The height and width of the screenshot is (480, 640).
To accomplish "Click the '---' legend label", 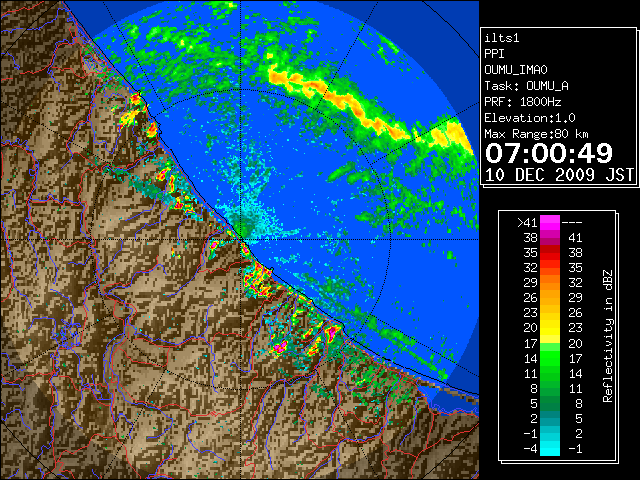I will click(x=572, y=222).
